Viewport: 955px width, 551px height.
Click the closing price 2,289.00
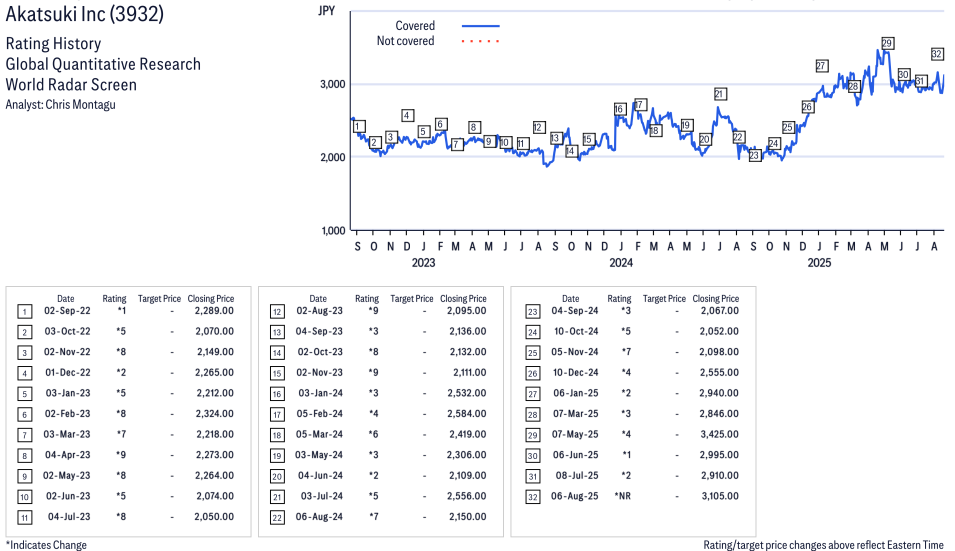pos(214,311)
